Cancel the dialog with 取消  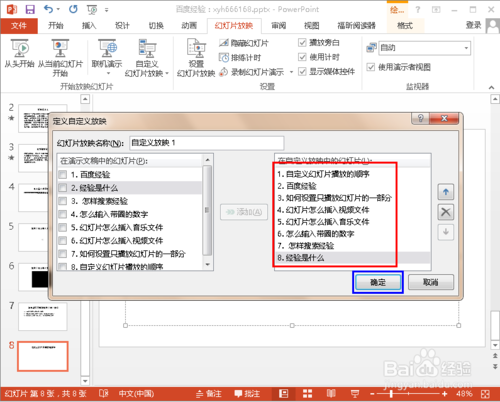(x=431, y=282)
